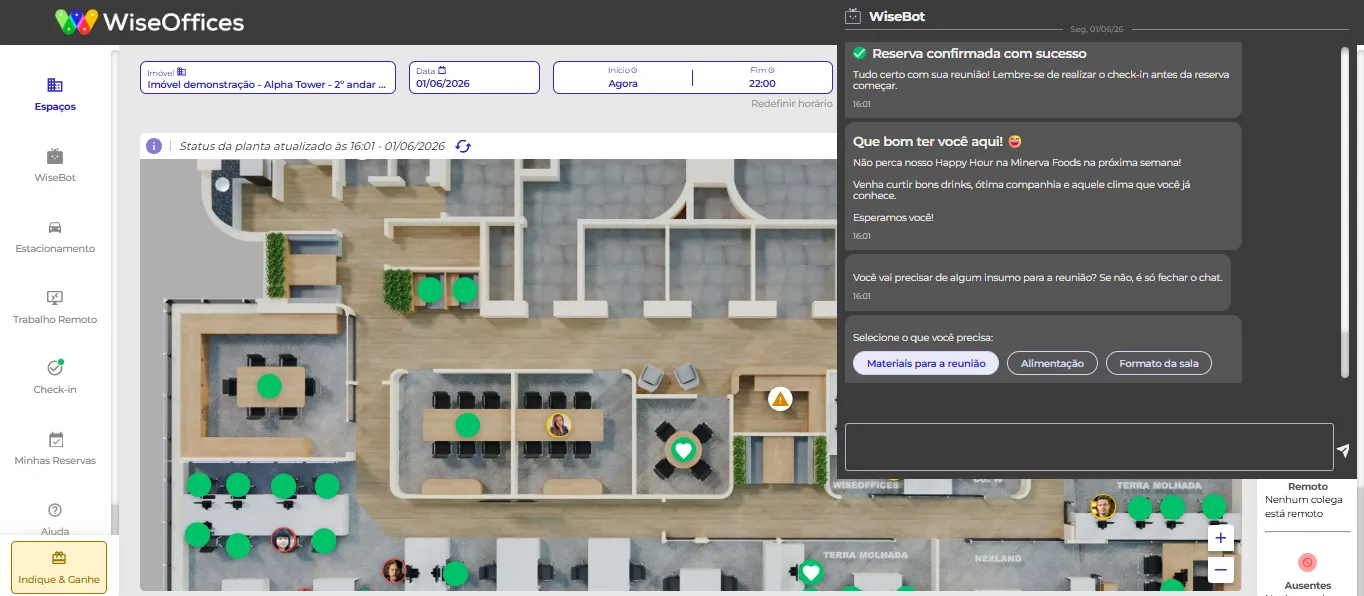Open Minhas Reservas in sidebar

55,448
